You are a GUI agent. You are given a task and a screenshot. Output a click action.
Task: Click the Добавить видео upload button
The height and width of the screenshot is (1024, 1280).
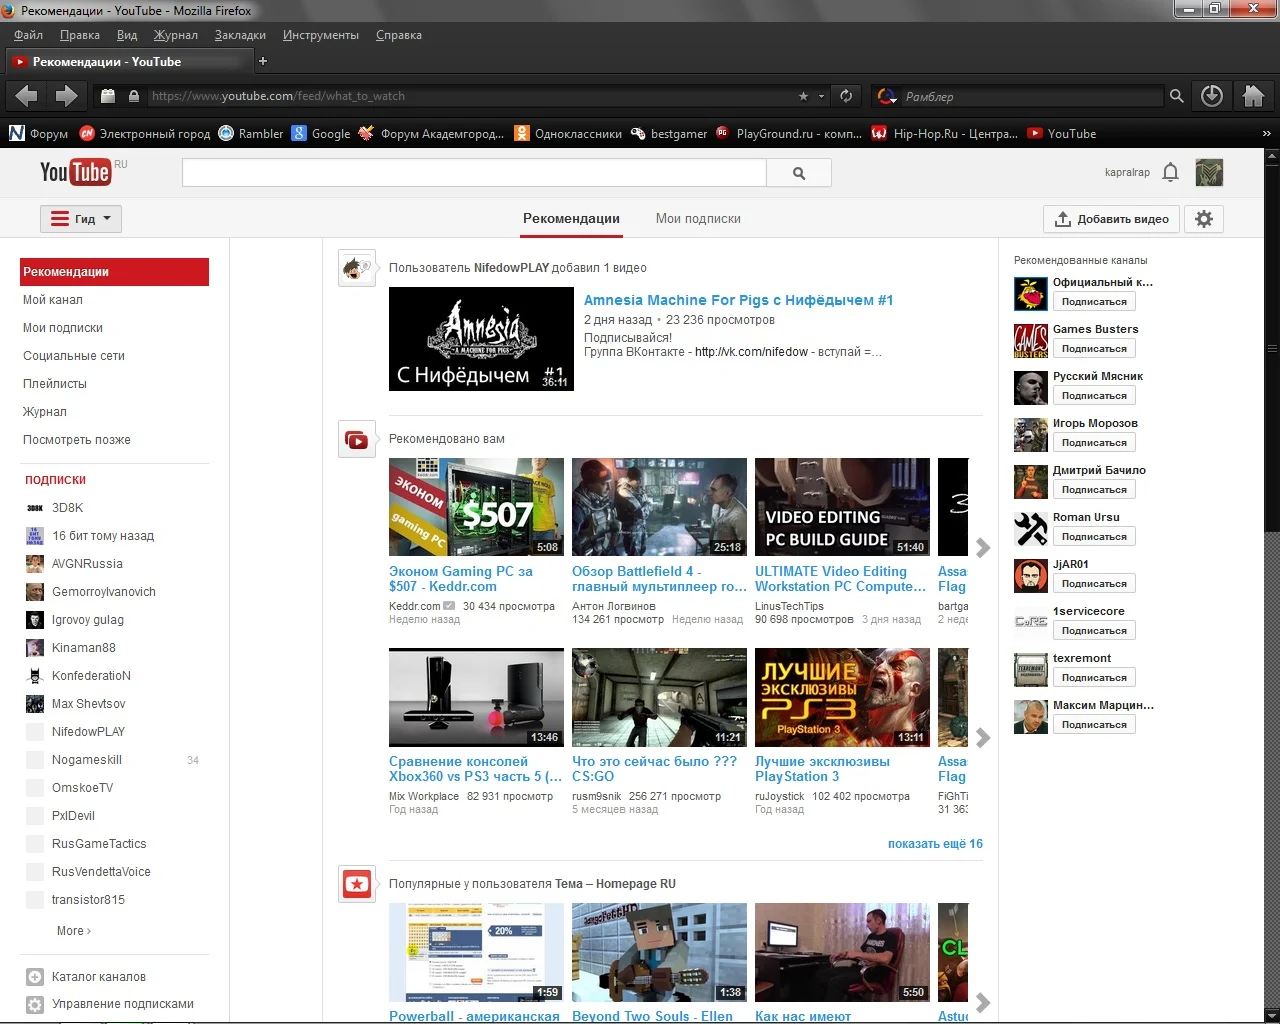[1111, 219]
